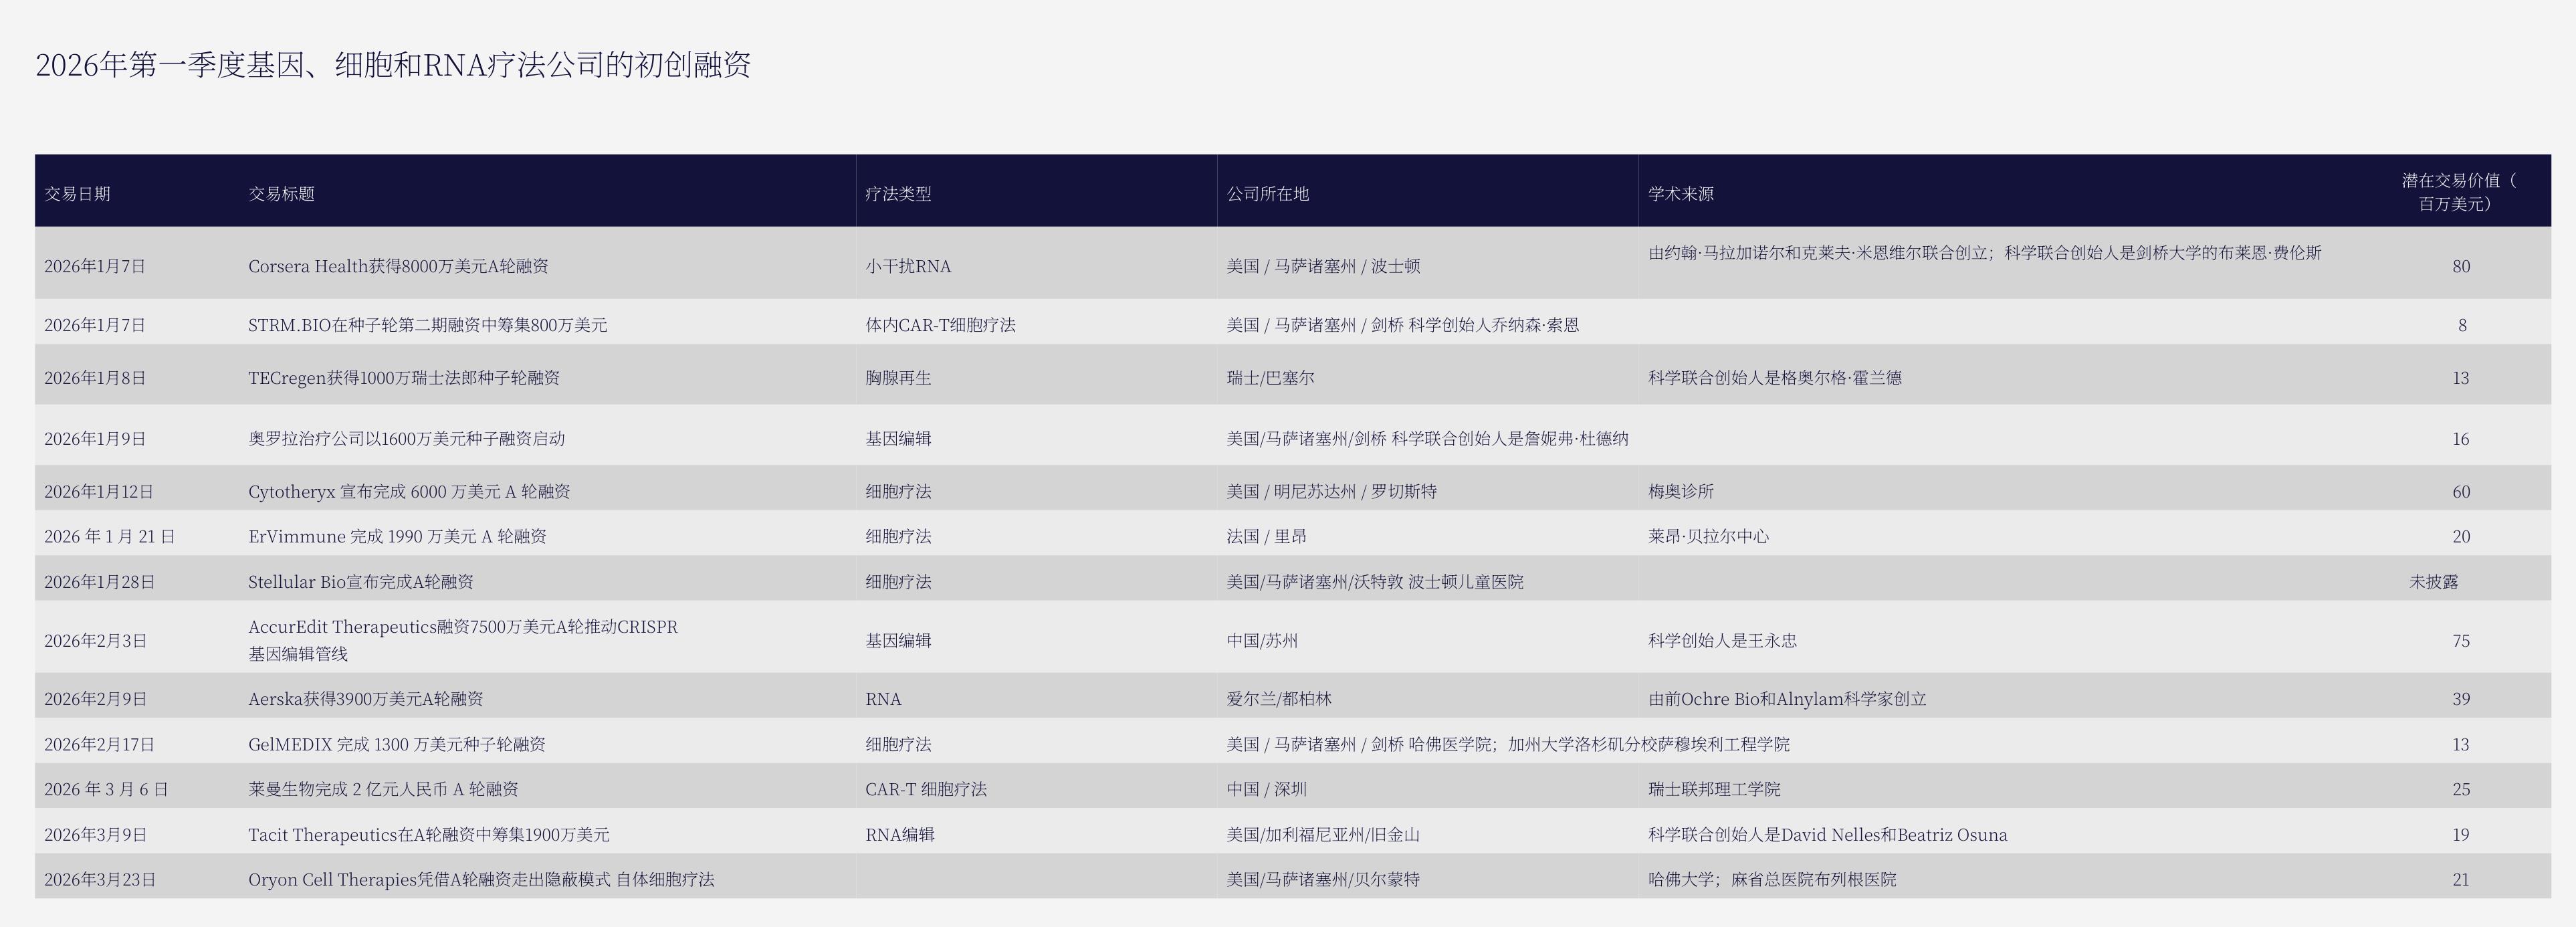Select STRM.BIO在种子轮第二期融资中筹集800万美元 title
The image size is (2576, 927).
pos(427,325)
